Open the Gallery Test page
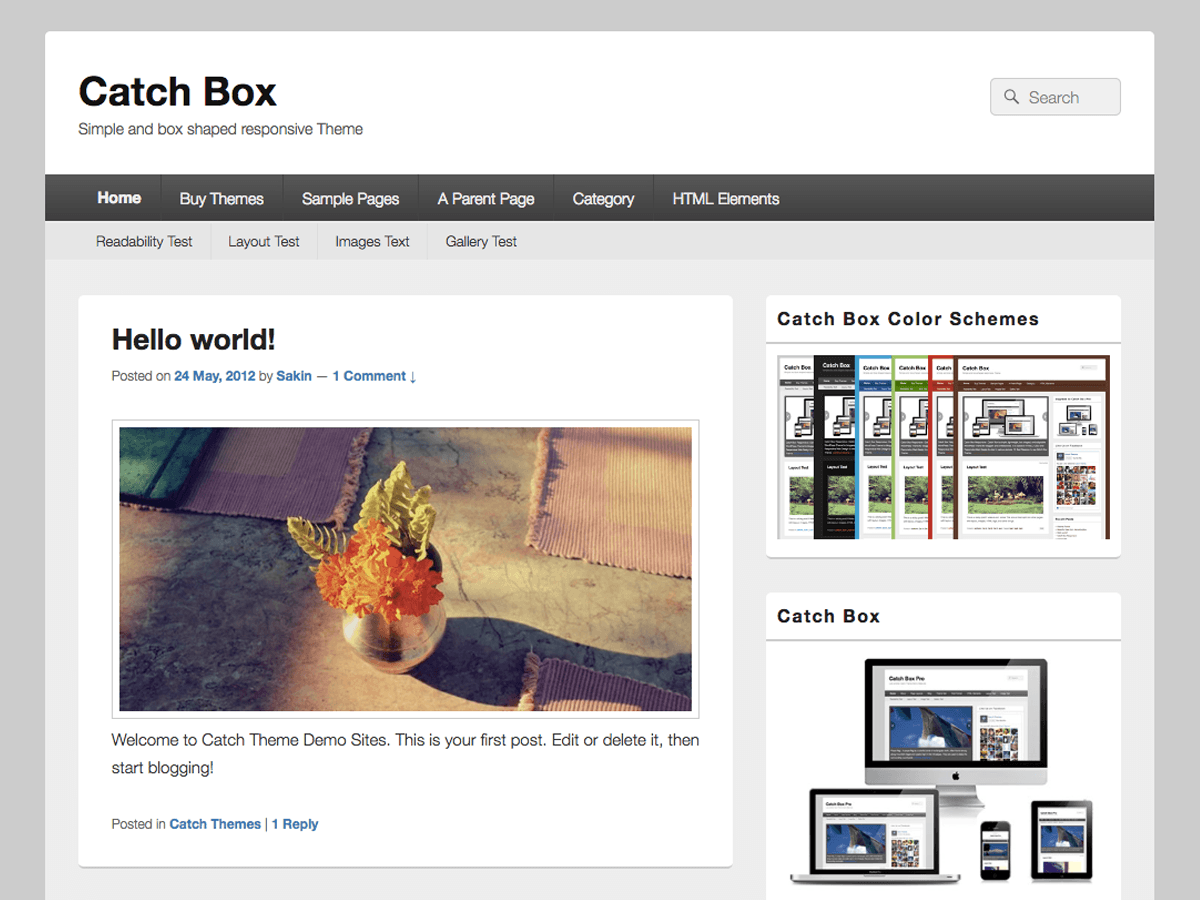This screenshot has height=900, width=1200. 480,241
